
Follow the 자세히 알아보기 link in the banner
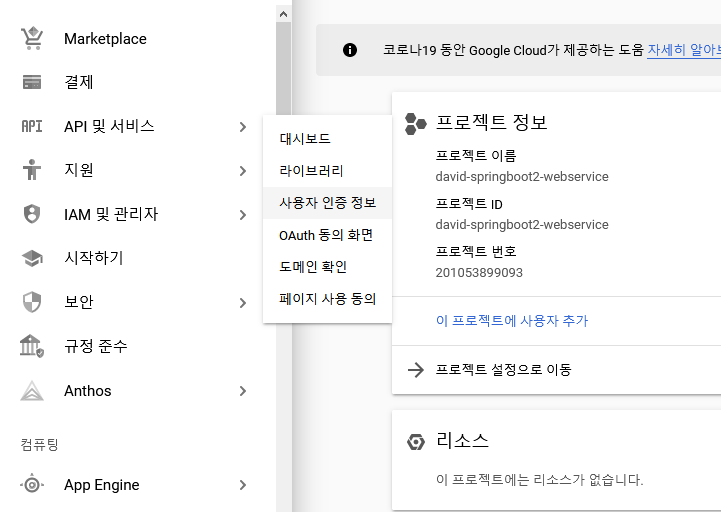click(x=684, y=50)
